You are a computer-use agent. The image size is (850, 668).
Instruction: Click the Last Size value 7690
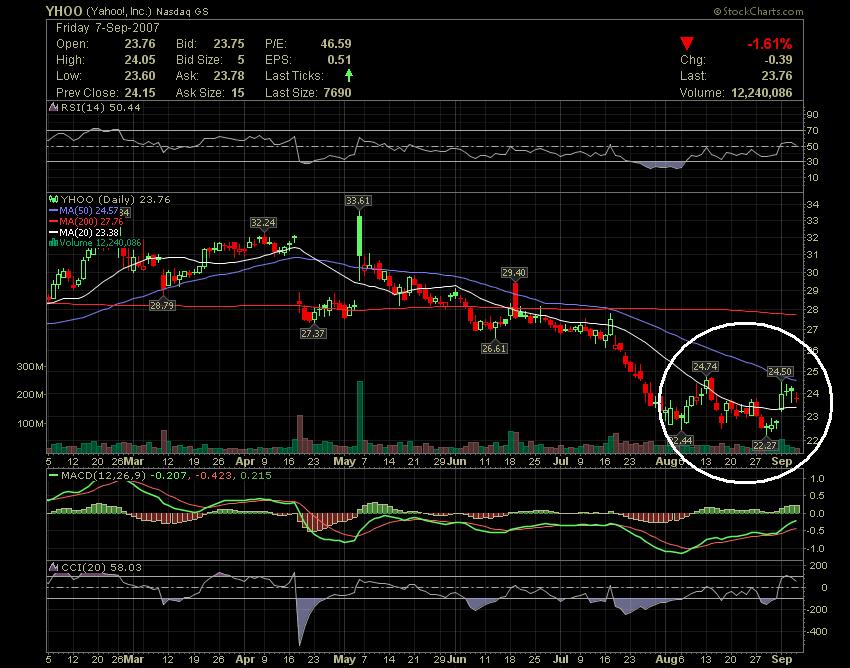(x=337, y=93)
